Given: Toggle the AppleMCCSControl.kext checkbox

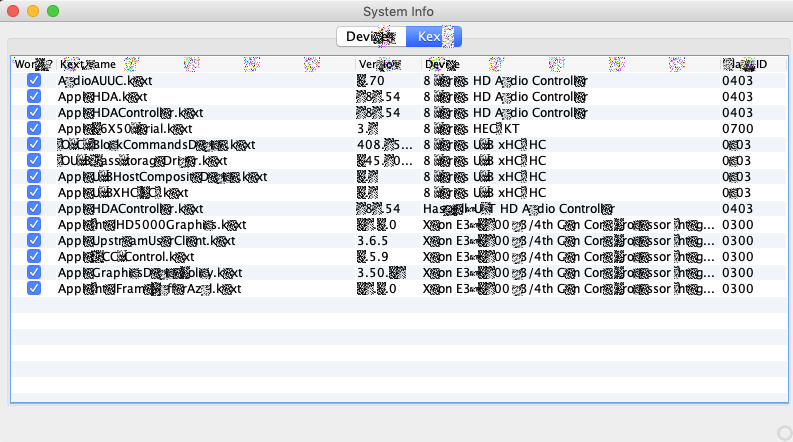Looking at the screenshot, I should (34, 256).
